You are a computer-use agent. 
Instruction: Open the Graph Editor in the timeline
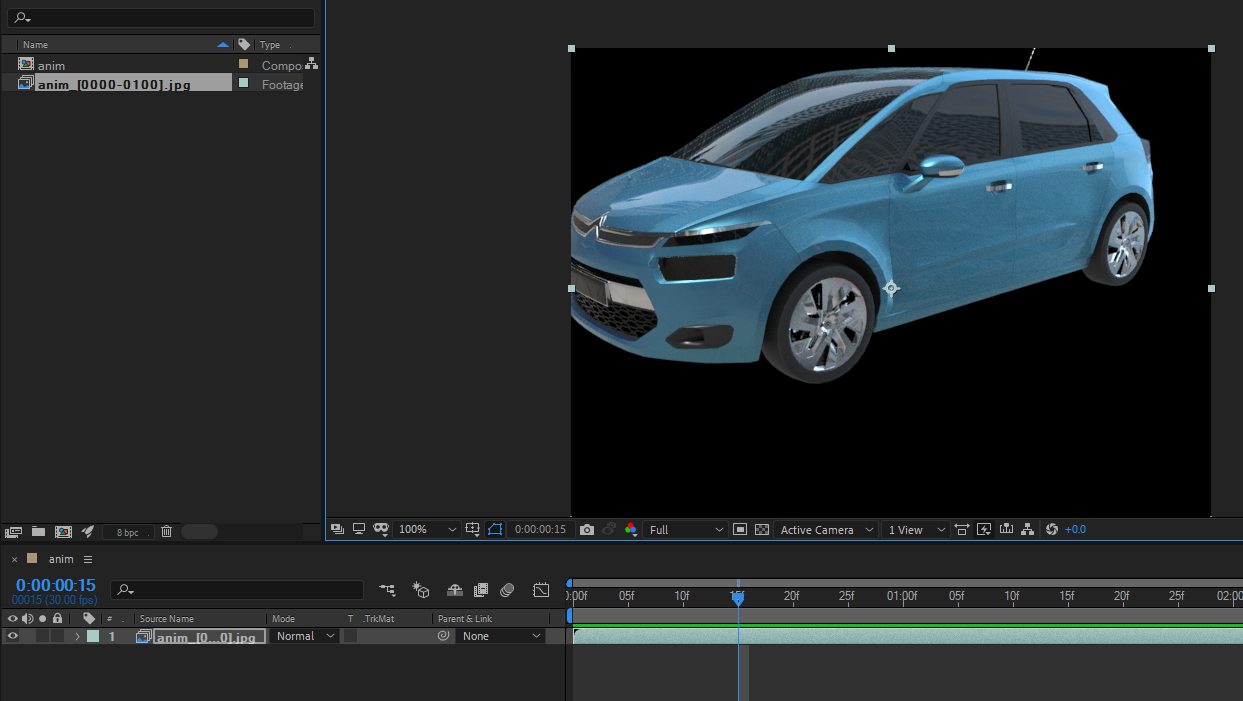(x=541, y=590)
